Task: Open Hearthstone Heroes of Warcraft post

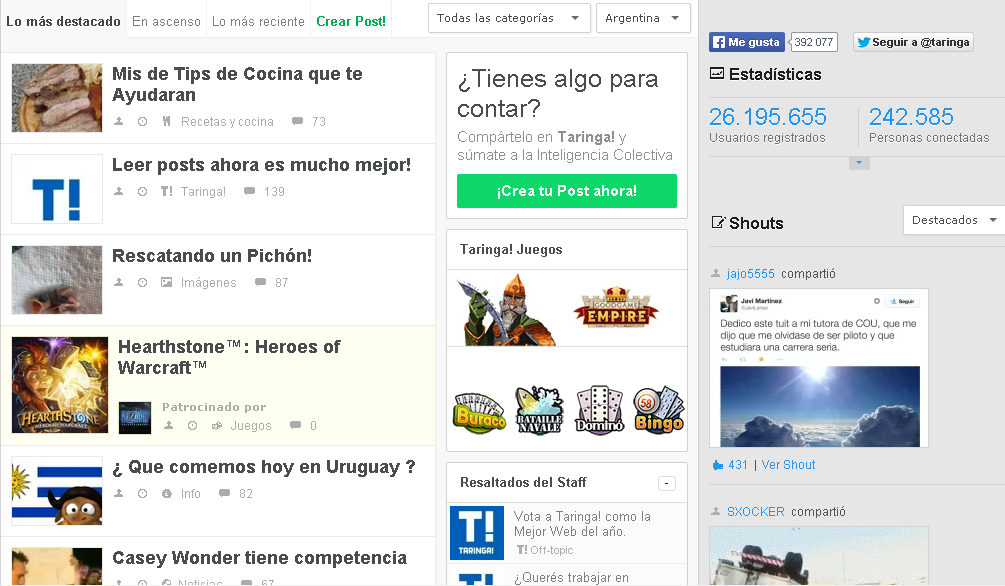Action: tap(229, 357)
